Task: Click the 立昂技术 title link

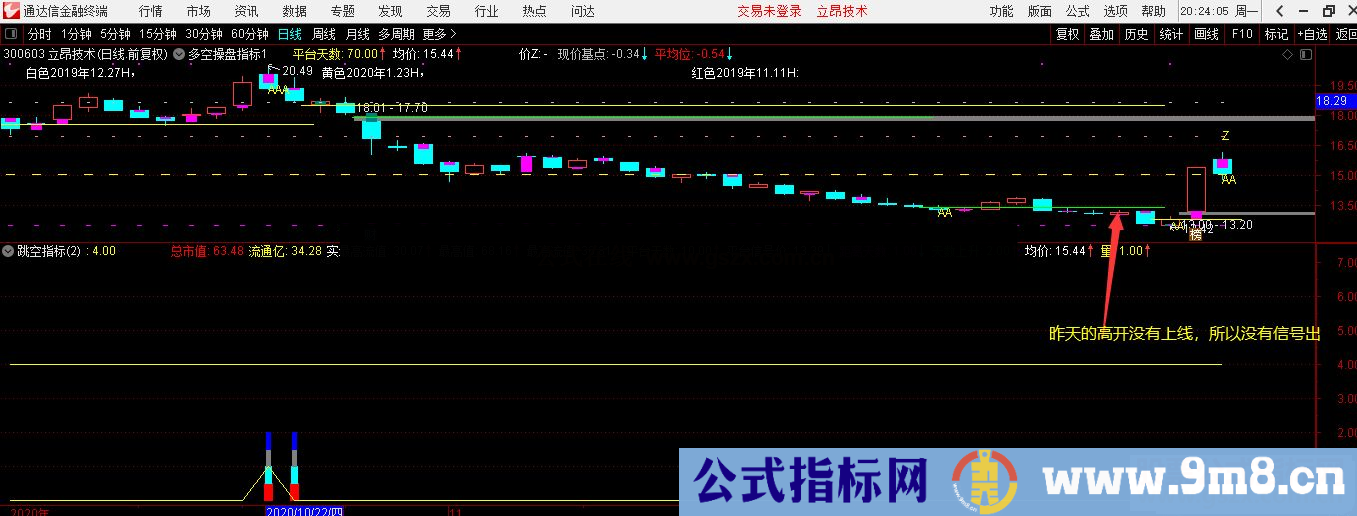Action: tap(842, 11)
